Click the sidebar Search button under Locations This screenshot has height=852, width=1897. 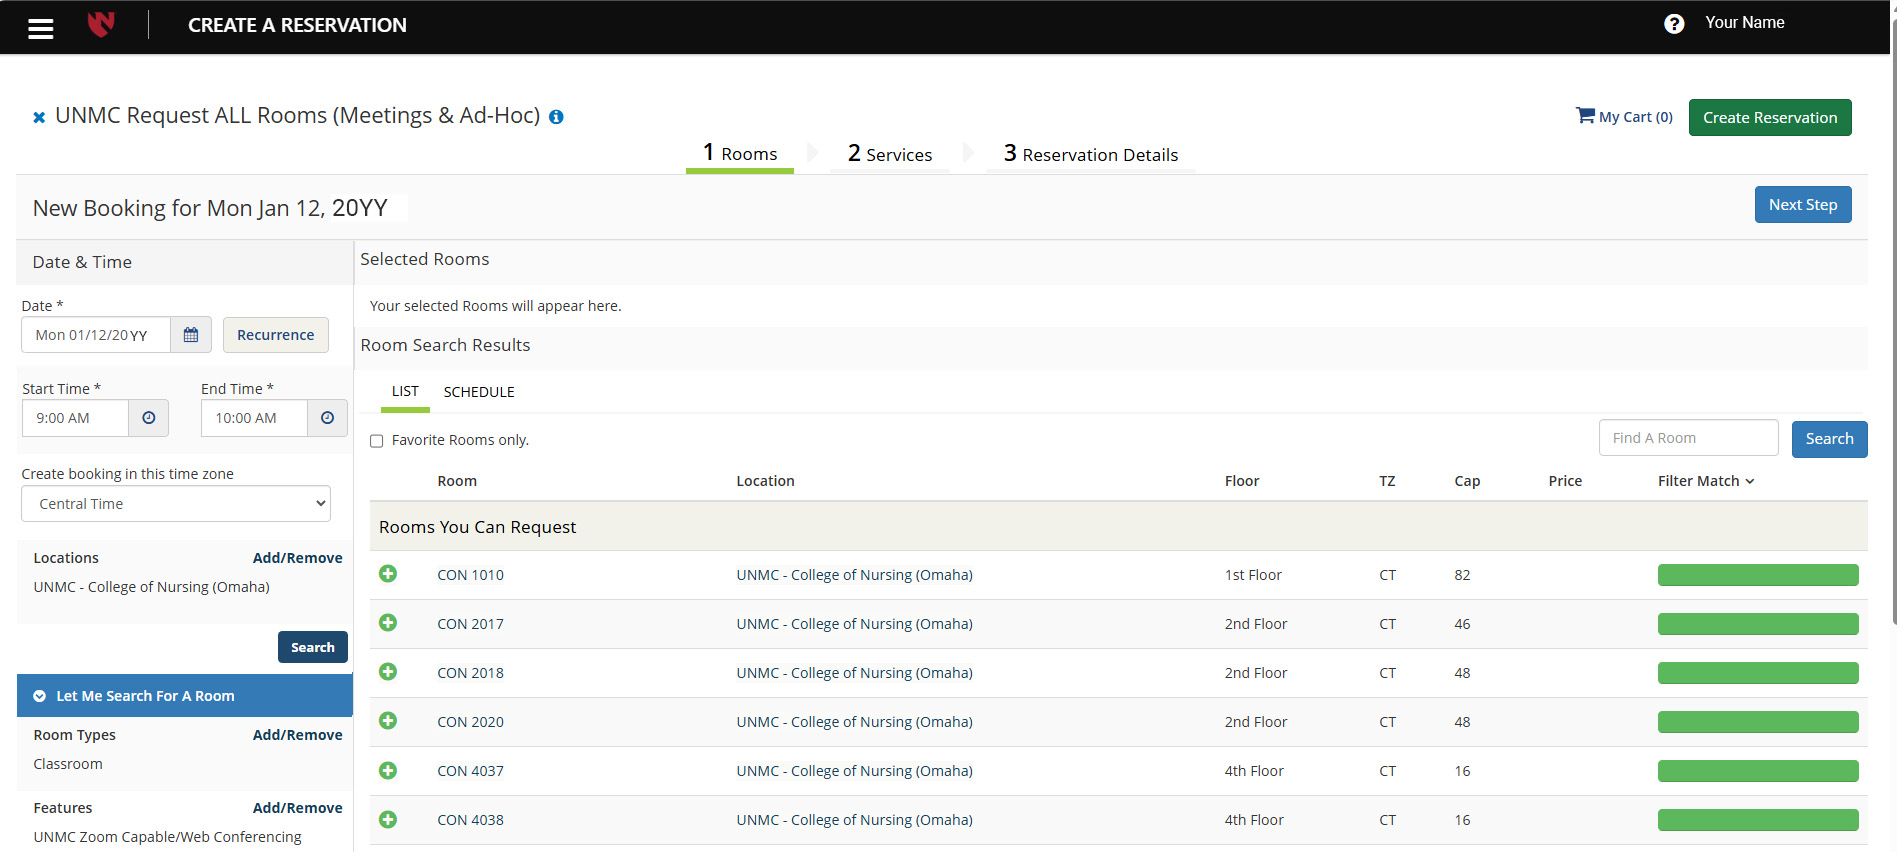point(313,647)
